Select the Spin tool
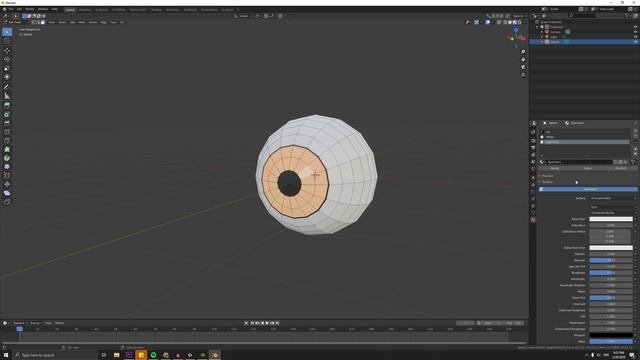 [x=7, y=158]
